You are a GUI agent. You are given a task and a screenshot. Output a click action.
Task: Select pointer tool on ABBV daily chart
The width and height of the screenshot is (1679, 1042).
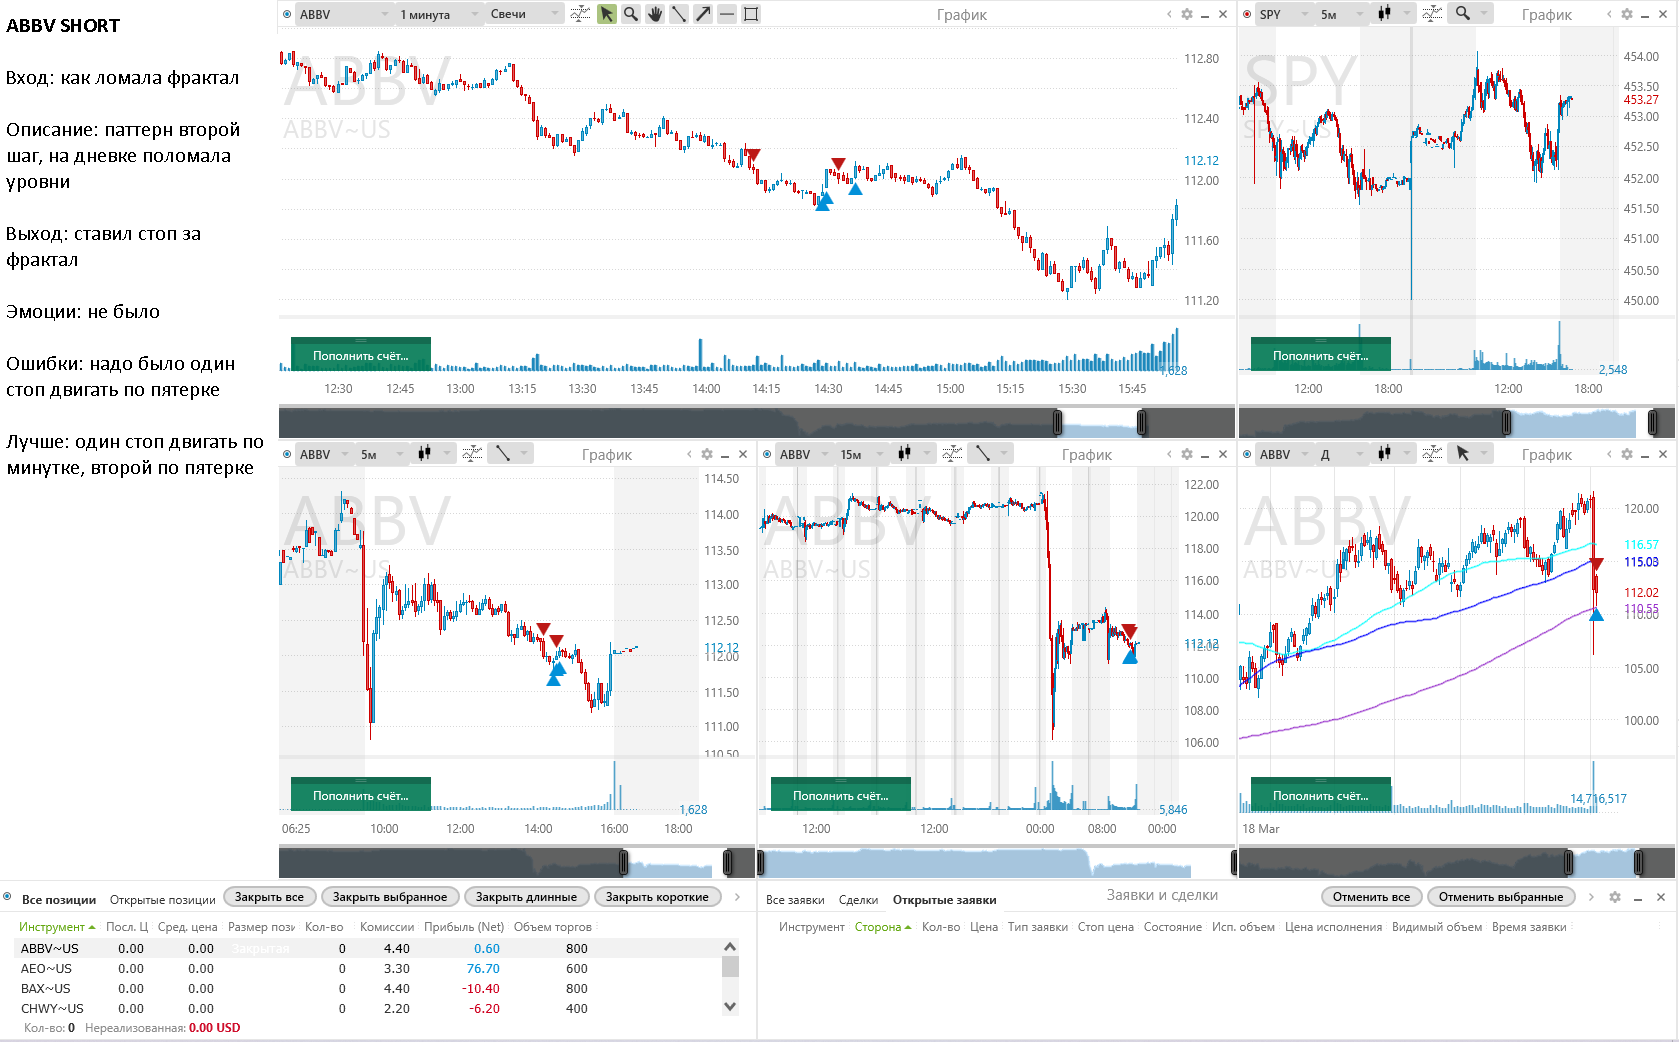1463,454
